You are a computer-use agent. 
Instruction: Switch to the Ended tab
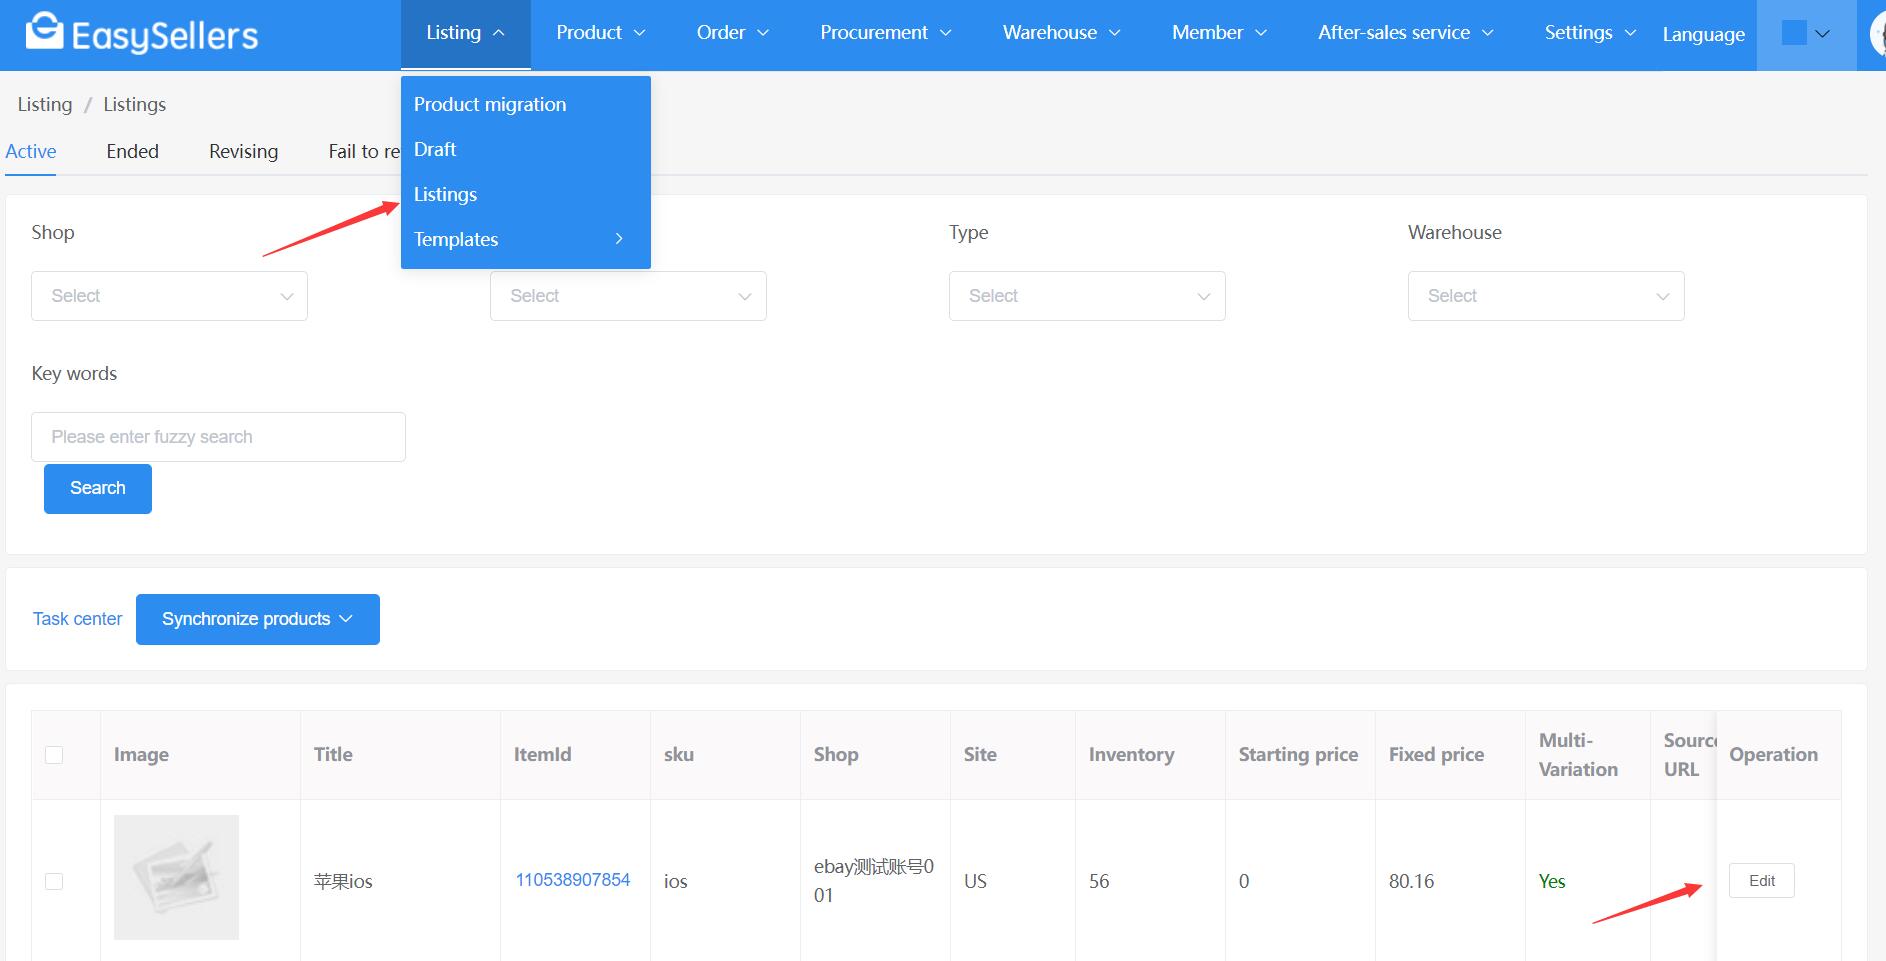tap(132, 151)
